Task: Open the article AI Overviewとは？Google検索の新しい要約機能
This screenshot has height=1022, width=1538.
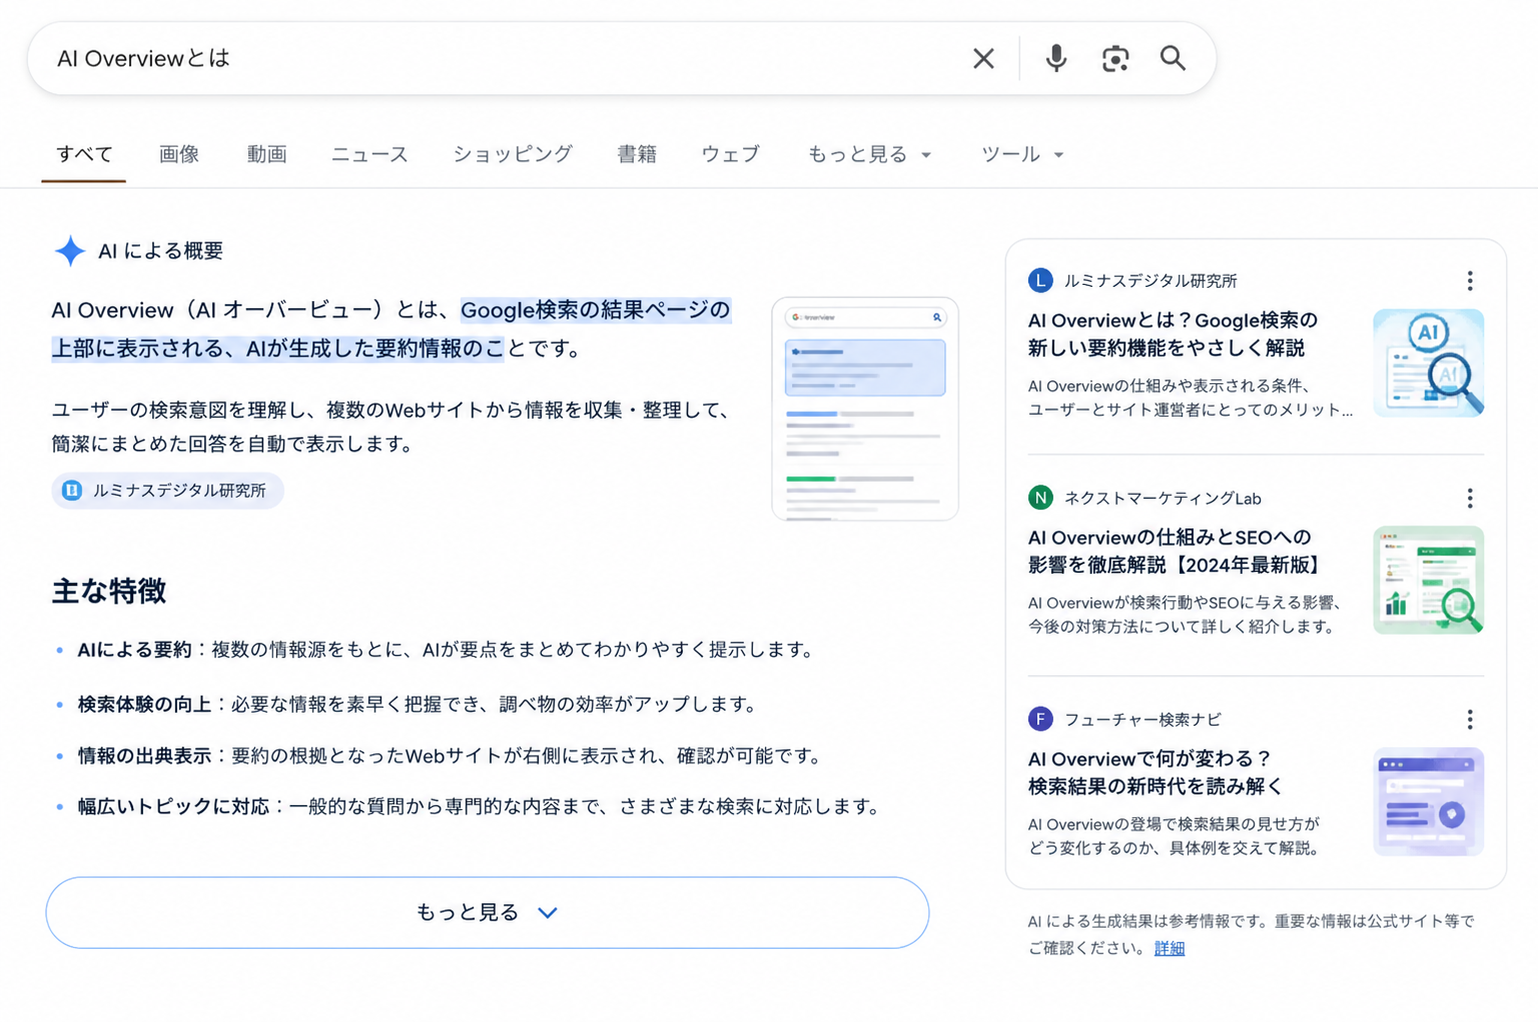Action: pyautogui.click(x=1173, y=334)
